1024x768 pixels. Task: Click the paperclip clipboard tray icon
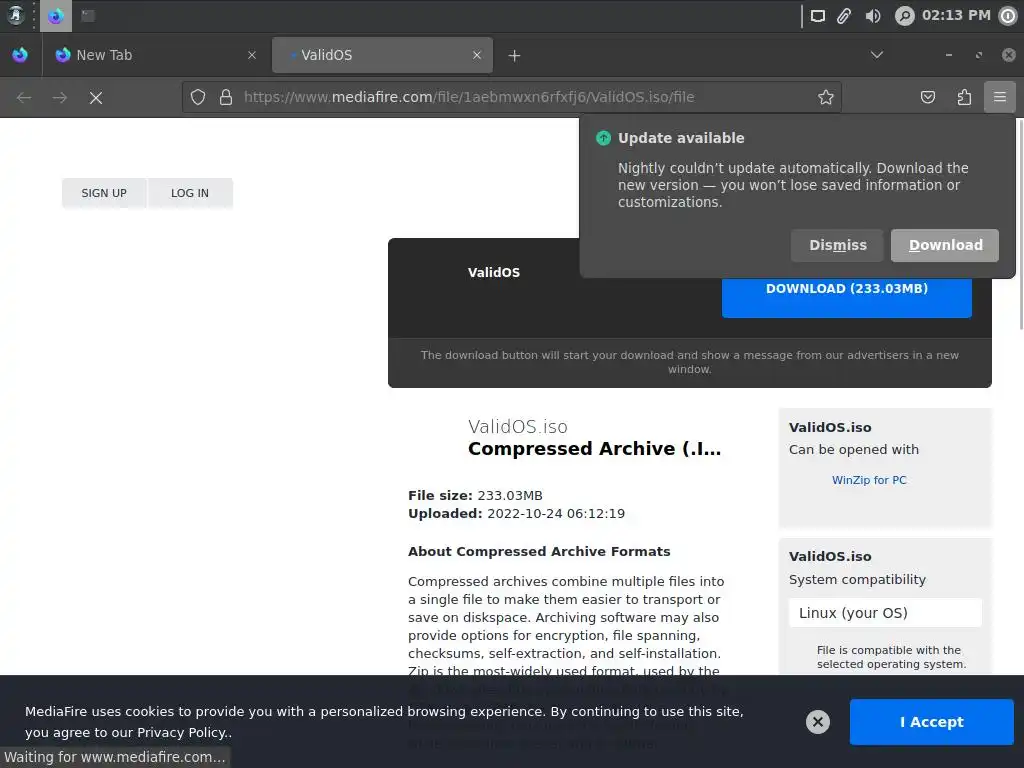(844, 16)
